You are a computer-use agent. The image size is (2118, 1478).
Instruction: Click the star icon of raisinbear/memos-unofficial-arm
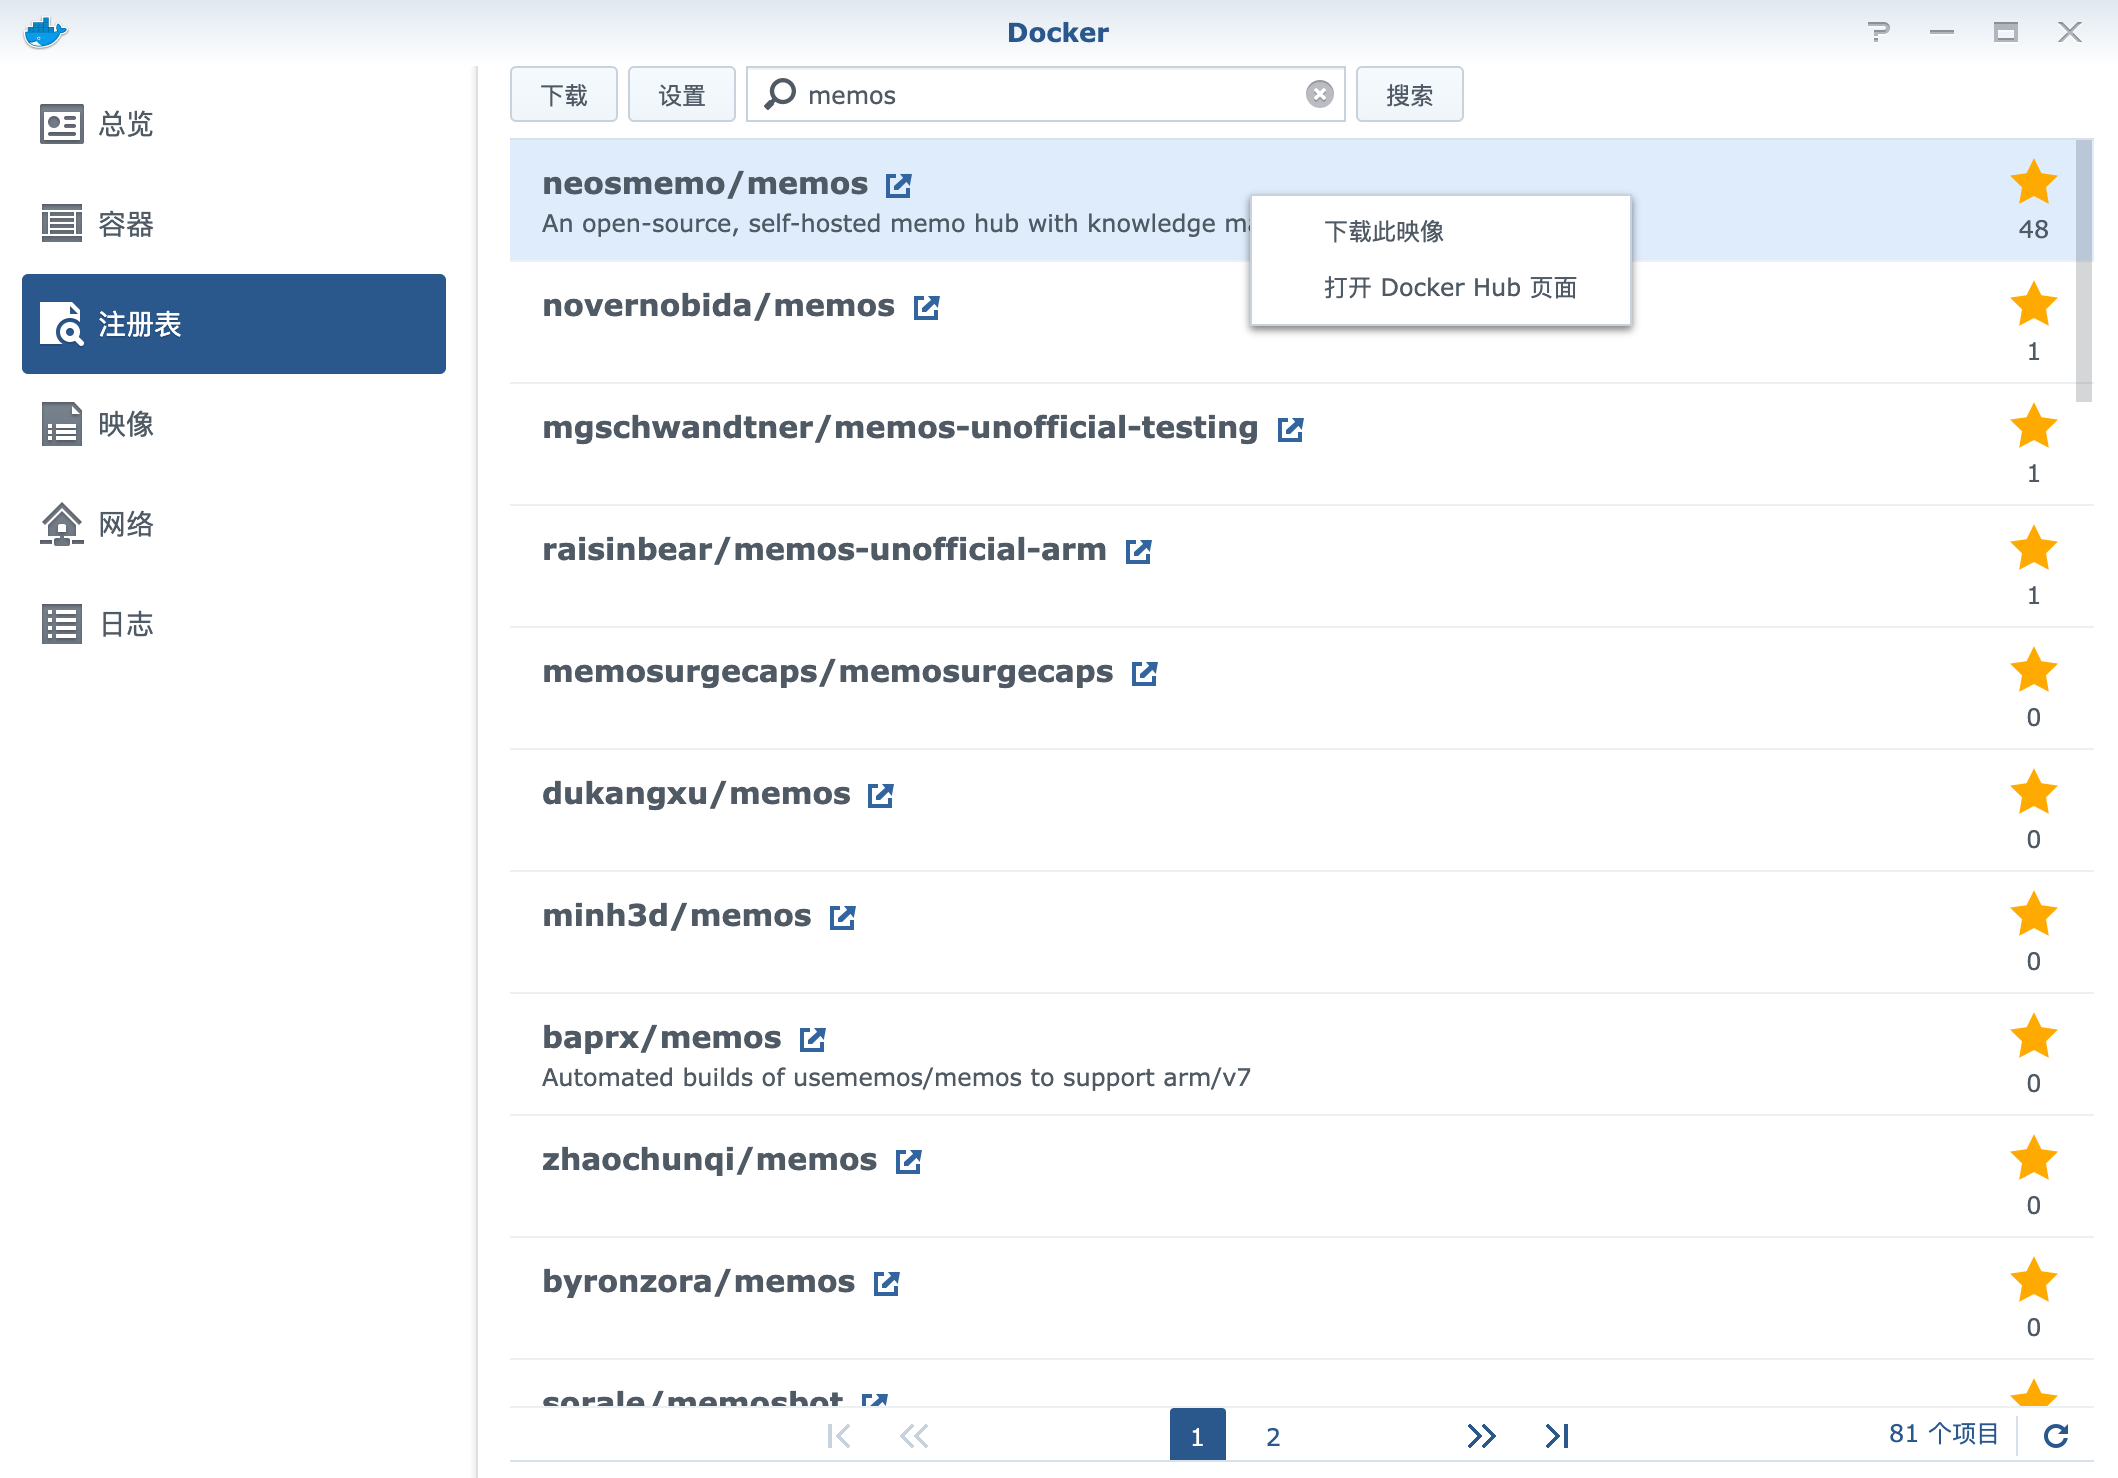pos(2033,549)
